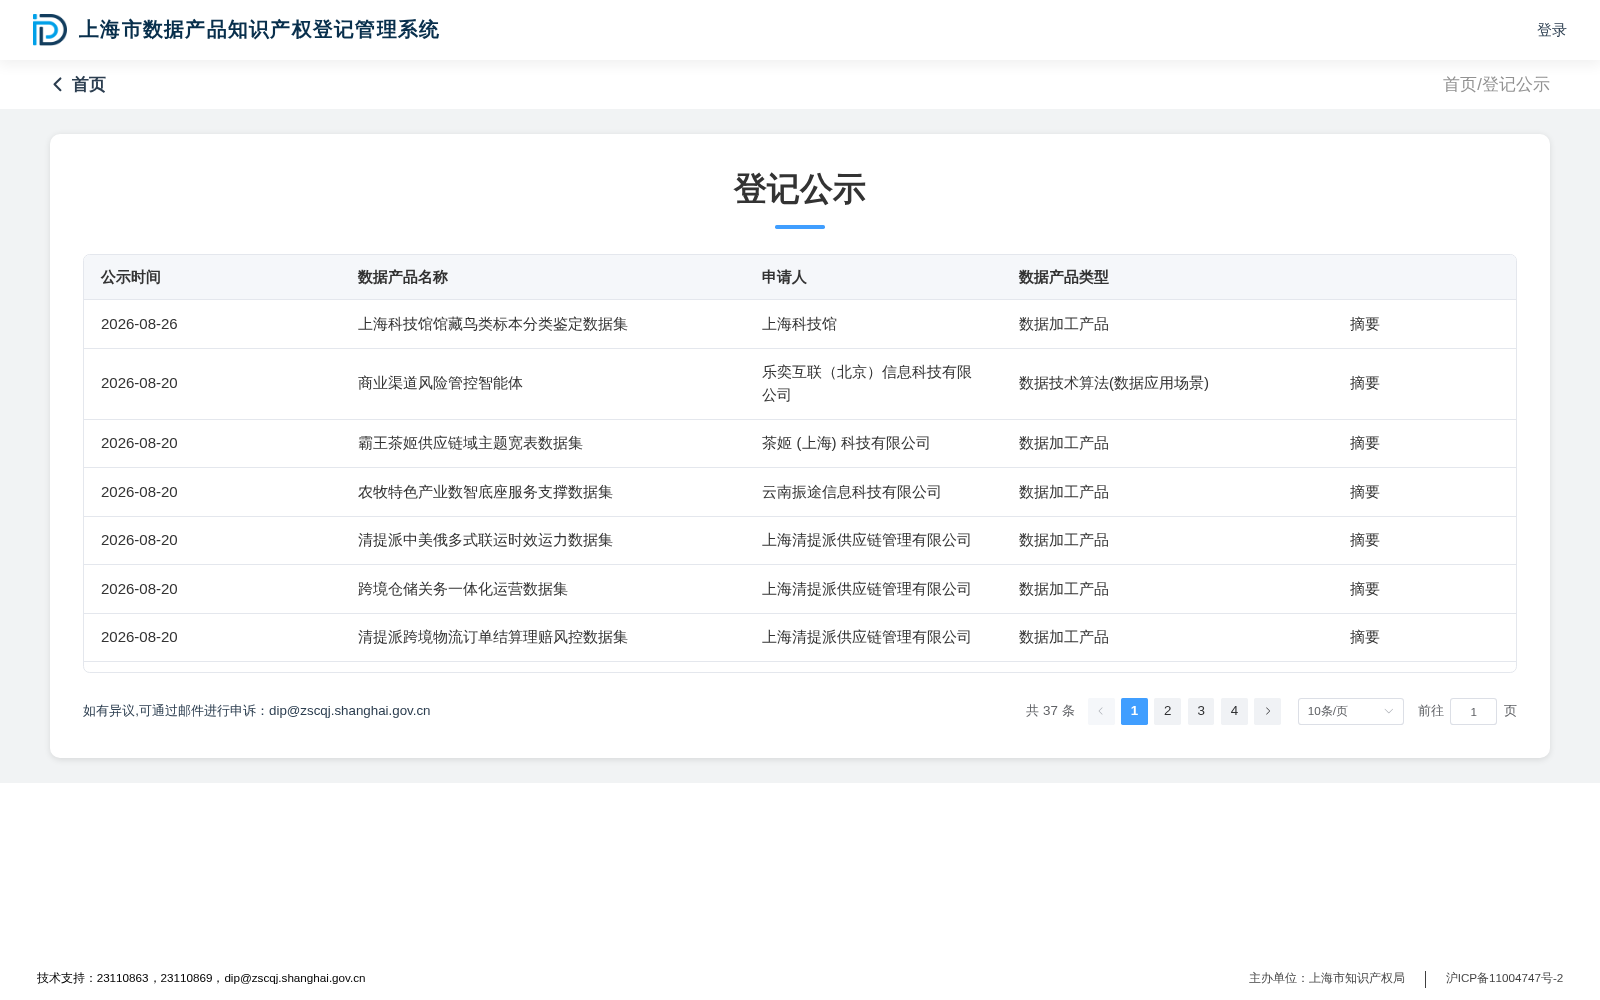The height and width of the screenshot is (1000, 1600).
Task: Click applicant 云南振途信息科技有限公司
Action: (851, 492)
